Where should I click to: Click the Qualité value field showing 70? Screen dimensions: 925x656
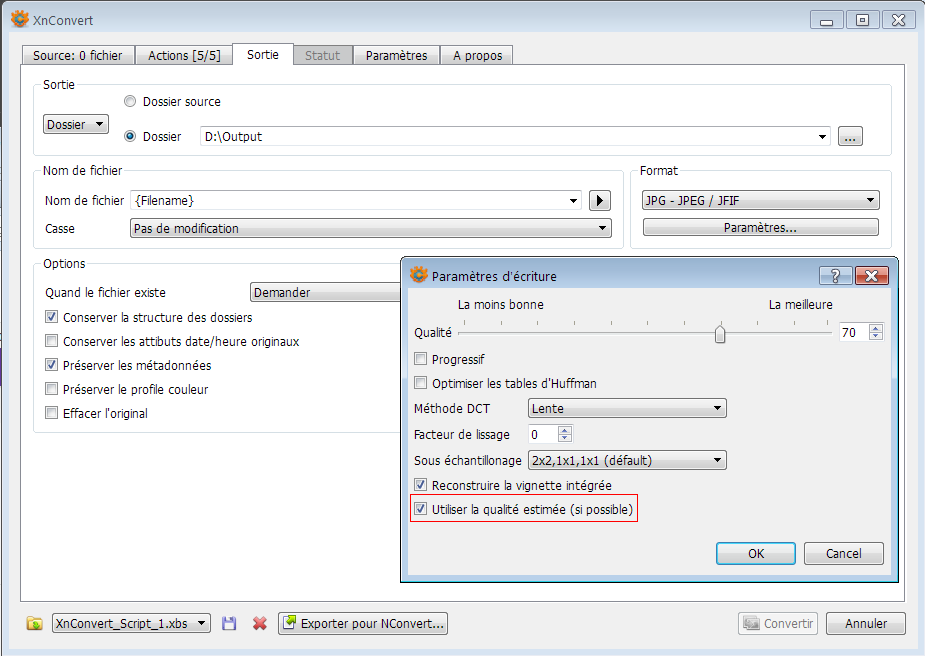coord(854,333)
